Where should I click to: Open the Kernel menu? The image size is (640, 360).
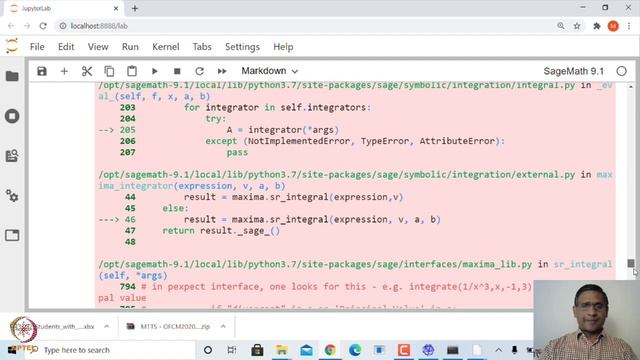pyautogui.click(x=166, y=47)
